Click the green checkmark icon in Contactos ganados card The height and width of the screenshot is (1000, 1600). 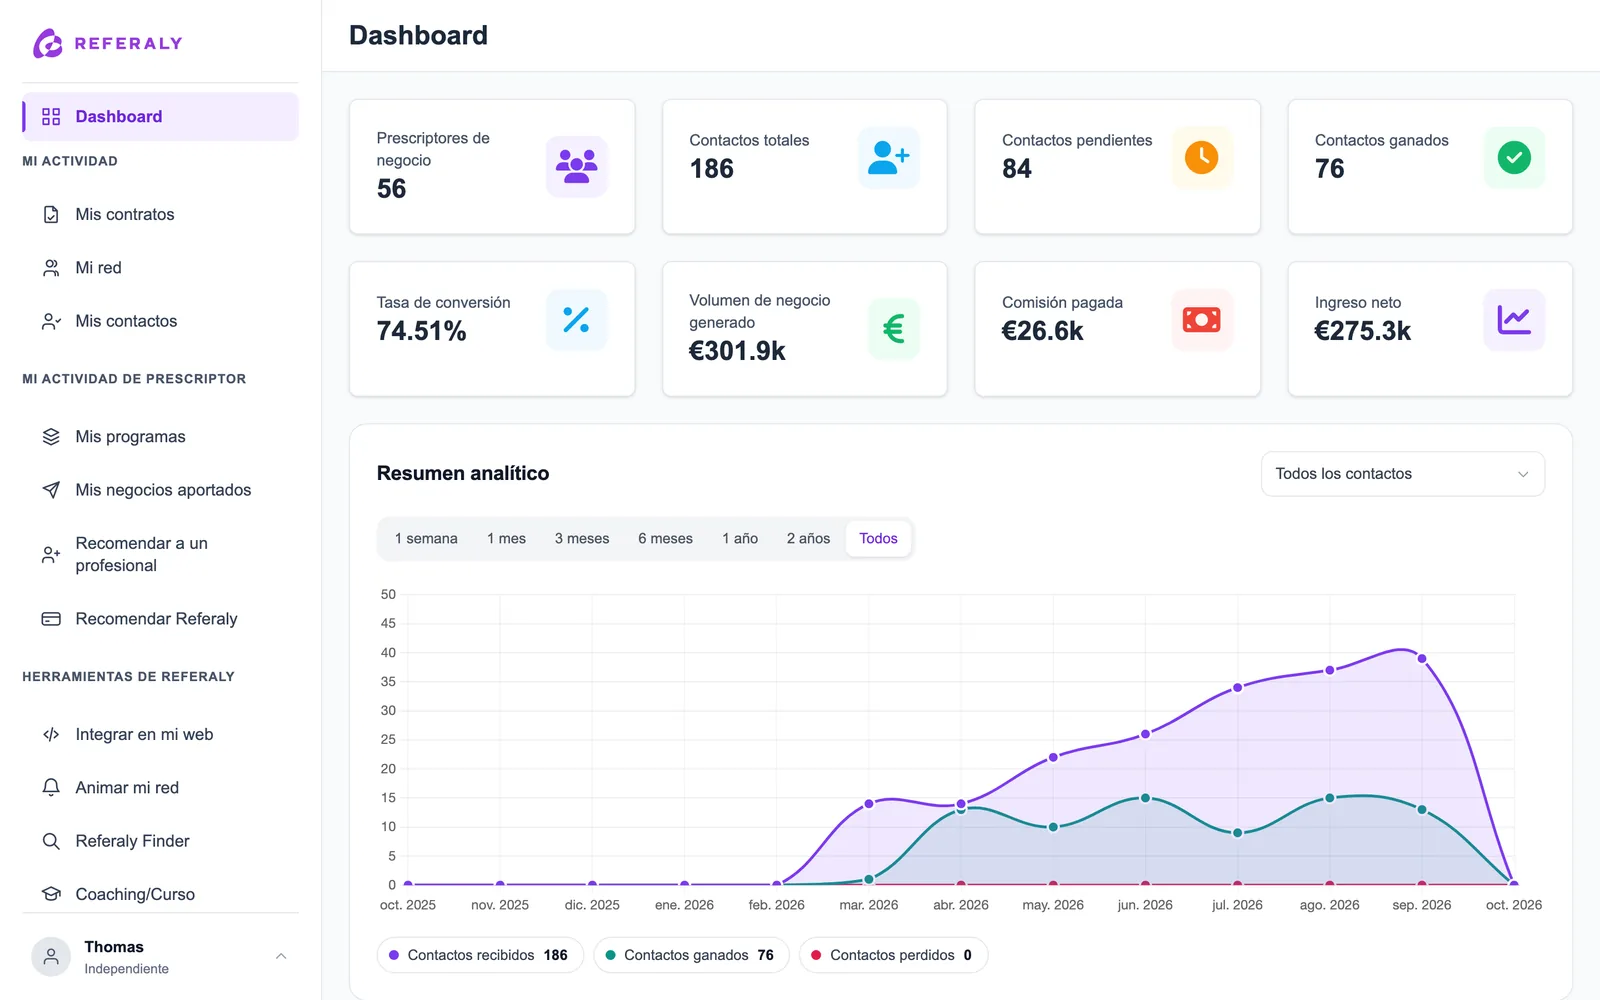coord(1514,158)
